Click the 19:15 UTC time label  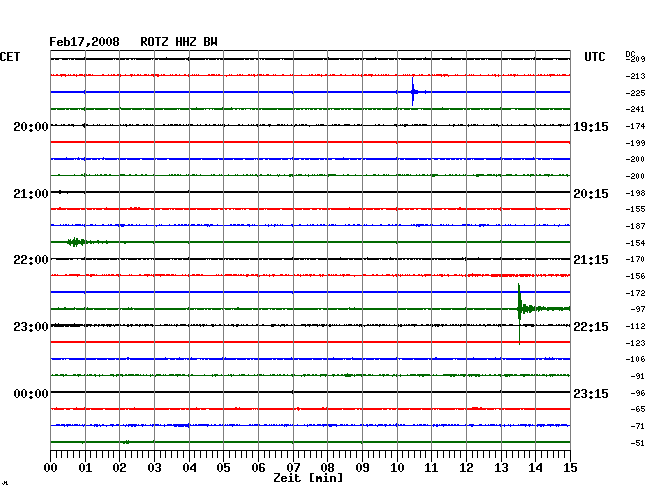point(591,126)
